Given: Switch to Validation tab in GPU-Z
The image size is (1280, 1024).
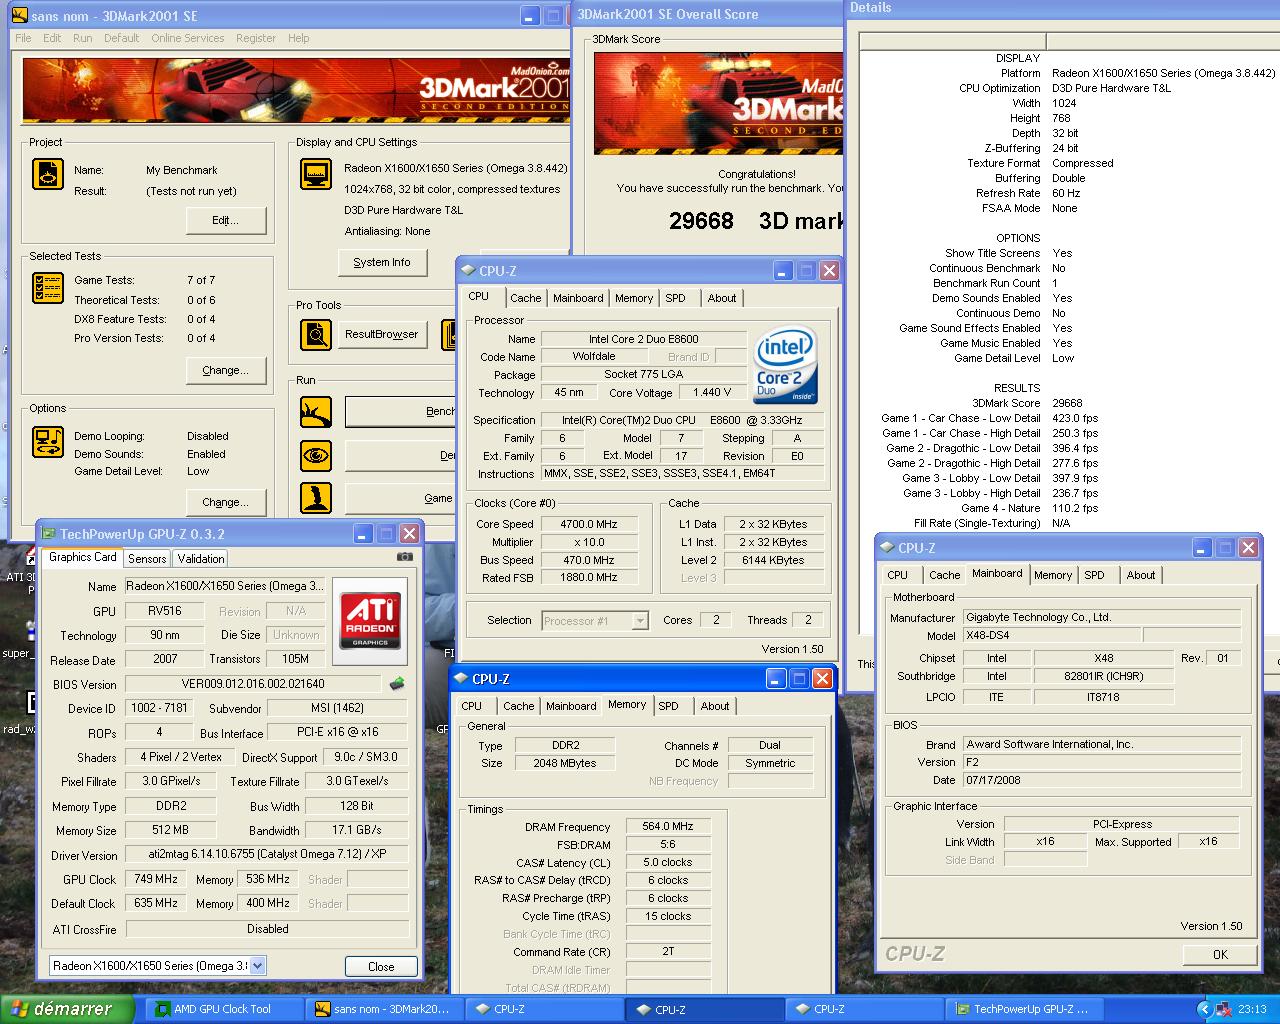Looking at the screenshot, I should click(201, 559).
